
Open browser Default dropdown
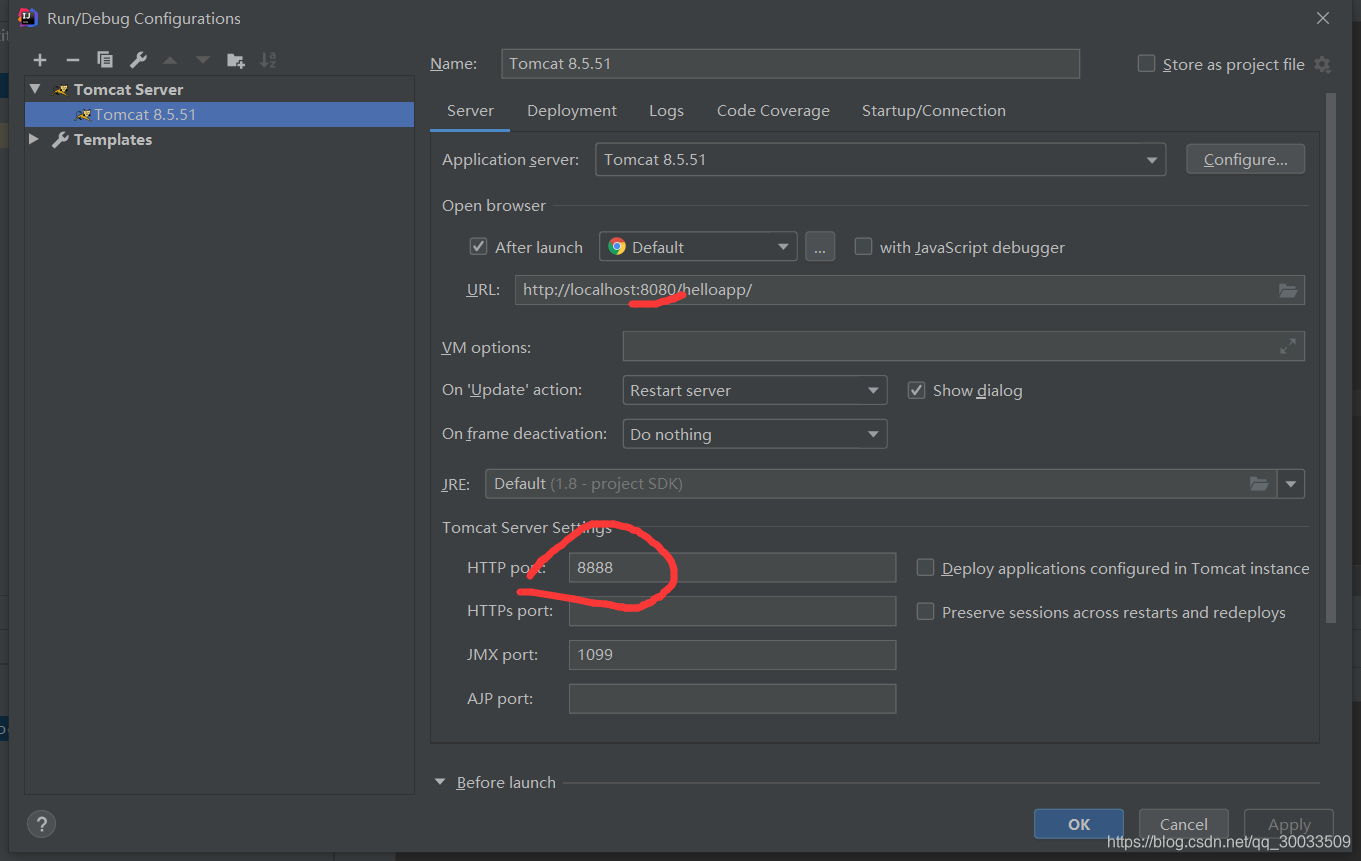tap(698, 247)
